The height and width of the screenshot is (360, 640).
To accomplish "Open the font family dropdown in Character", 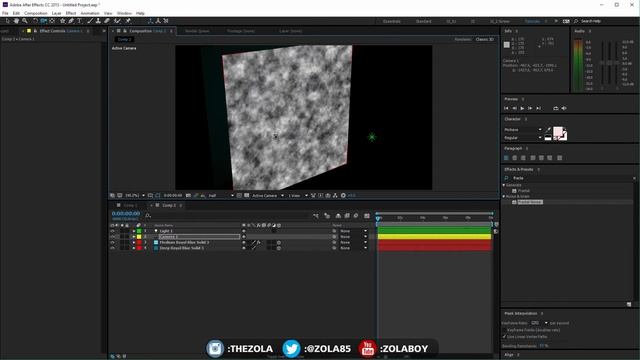I will pos(523,130).
